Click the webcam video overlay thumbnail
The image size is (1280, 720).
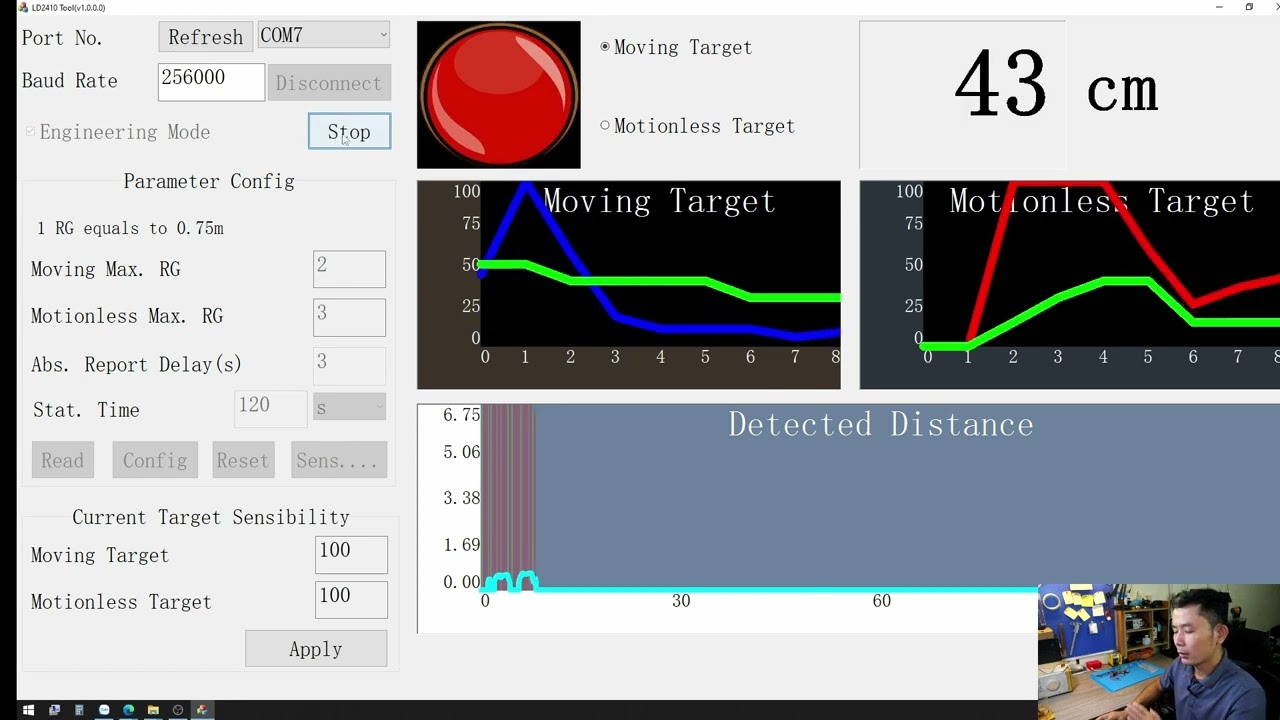[1159, 652]
